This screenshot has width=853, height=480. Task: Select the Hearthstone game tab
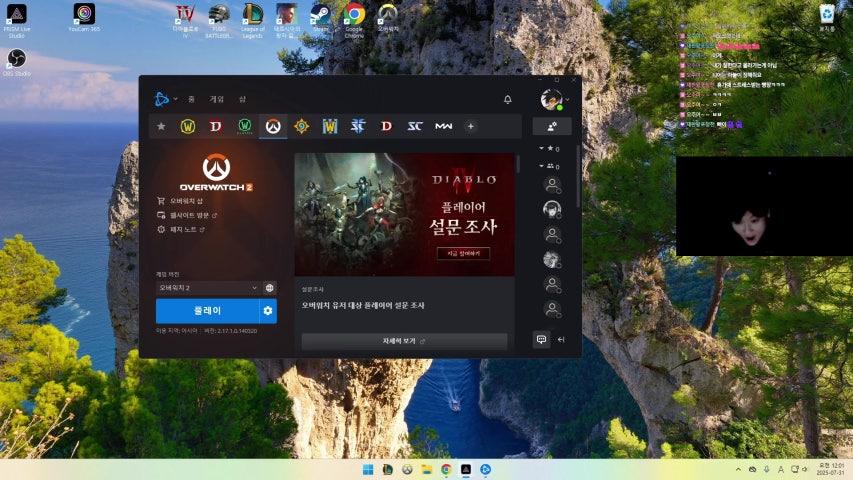301,126
